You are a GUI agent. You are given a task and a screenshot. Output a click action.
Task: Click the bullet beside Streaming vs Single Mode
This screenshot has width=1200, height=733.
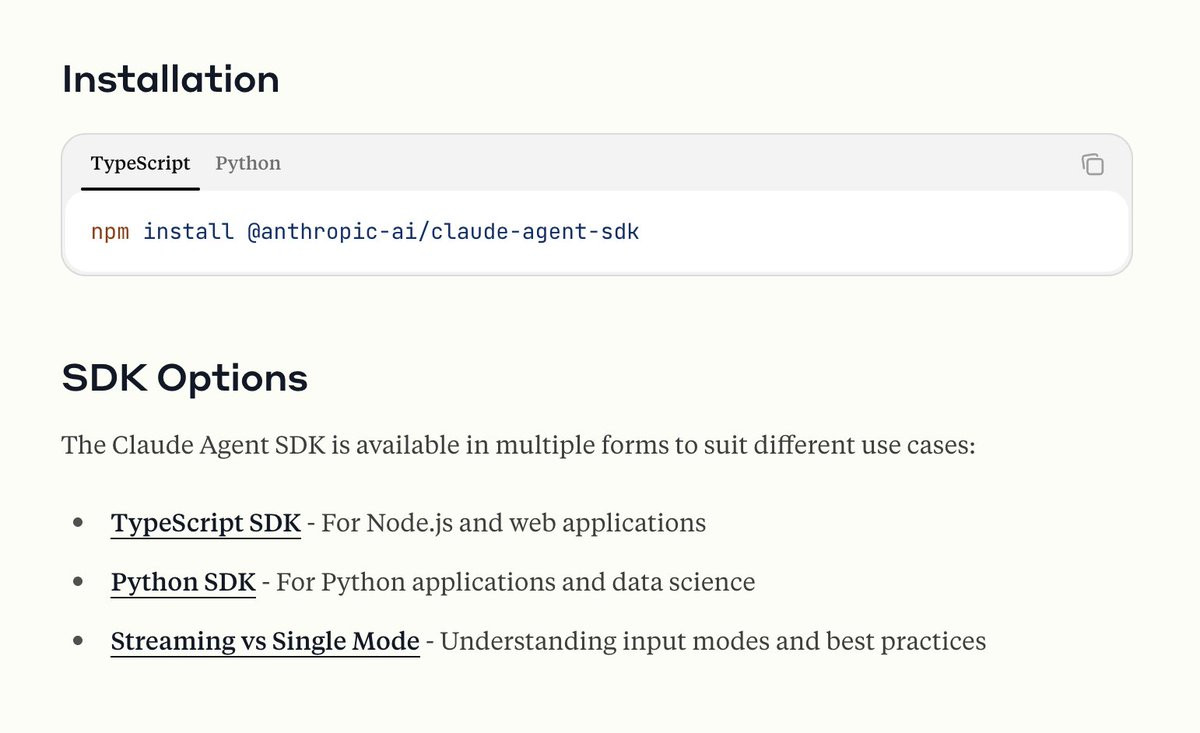tap(78, 641)
